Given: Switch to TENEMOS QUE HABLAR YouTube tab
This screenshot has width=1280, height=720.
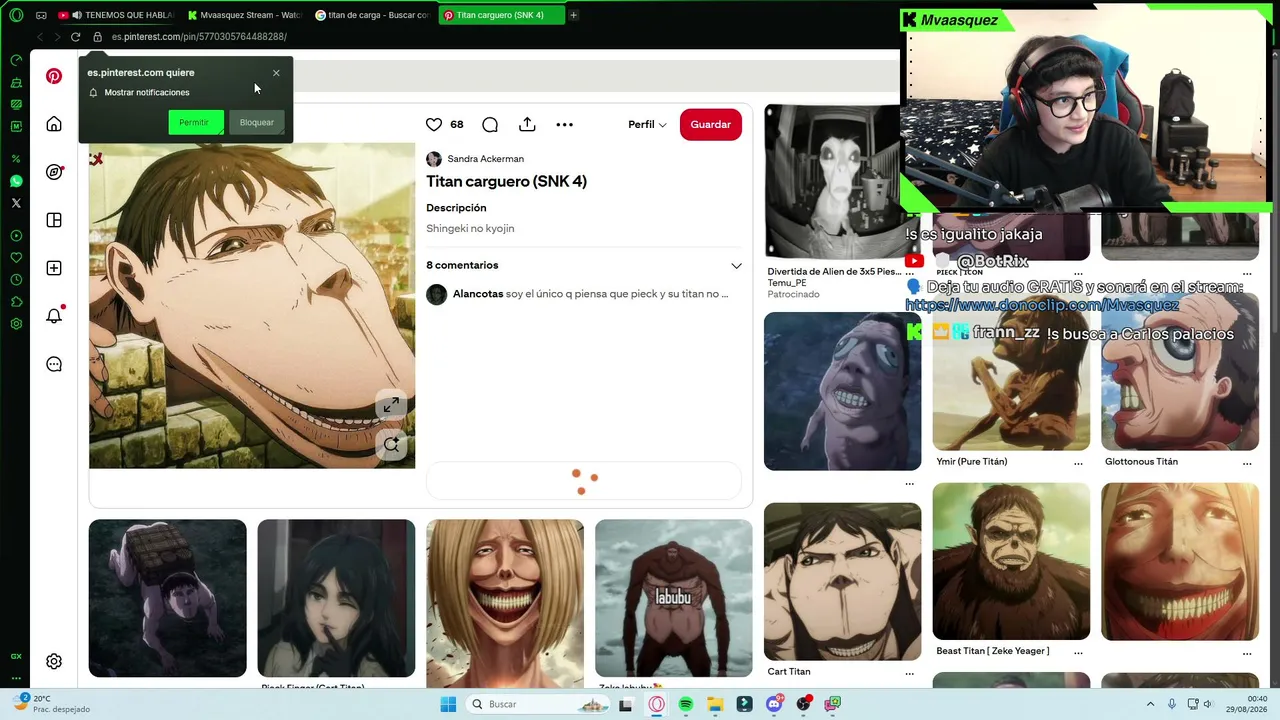Looking at the screenshot, I should [118, 15].
